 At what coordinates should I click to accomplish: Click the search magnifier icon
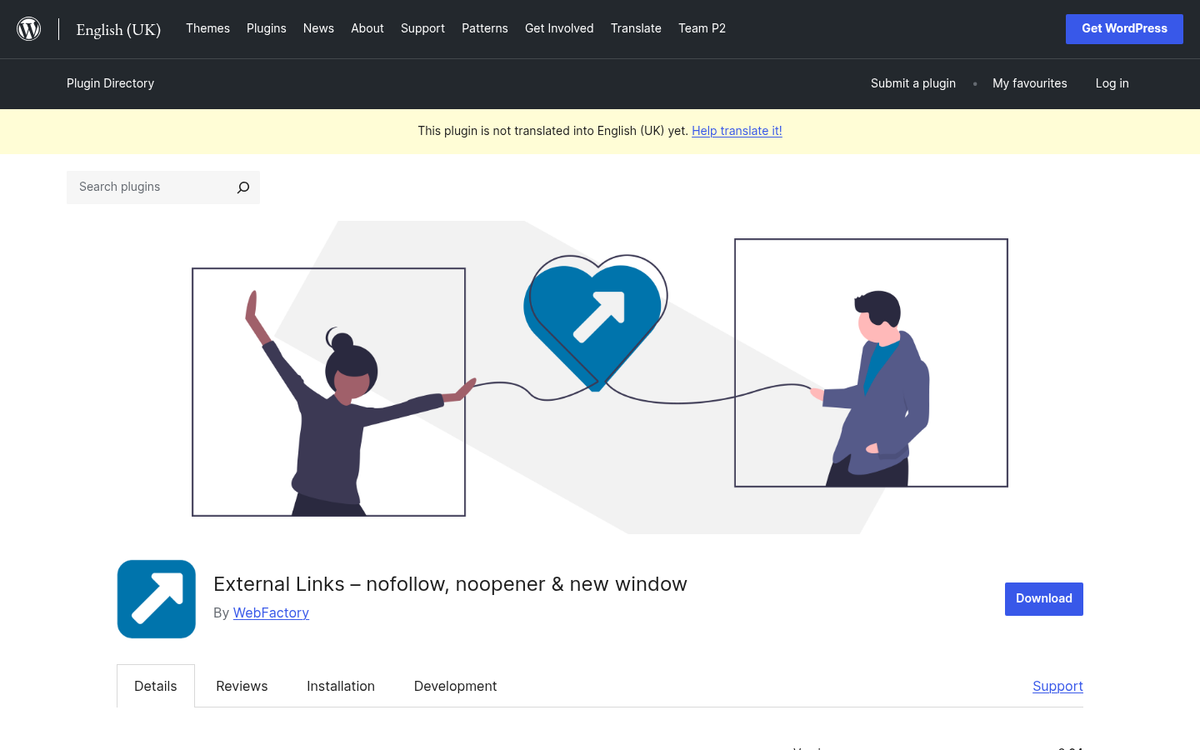(243, 187)
